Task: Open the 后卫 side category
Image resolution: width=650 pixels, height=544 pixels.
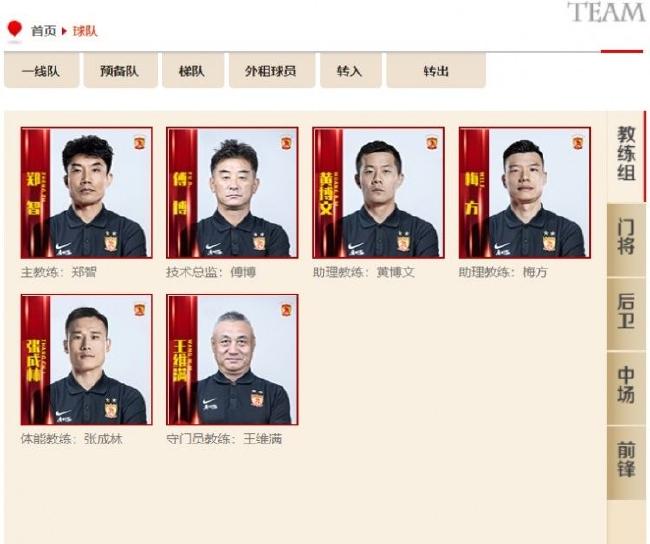Action: (x=626, y=314)
